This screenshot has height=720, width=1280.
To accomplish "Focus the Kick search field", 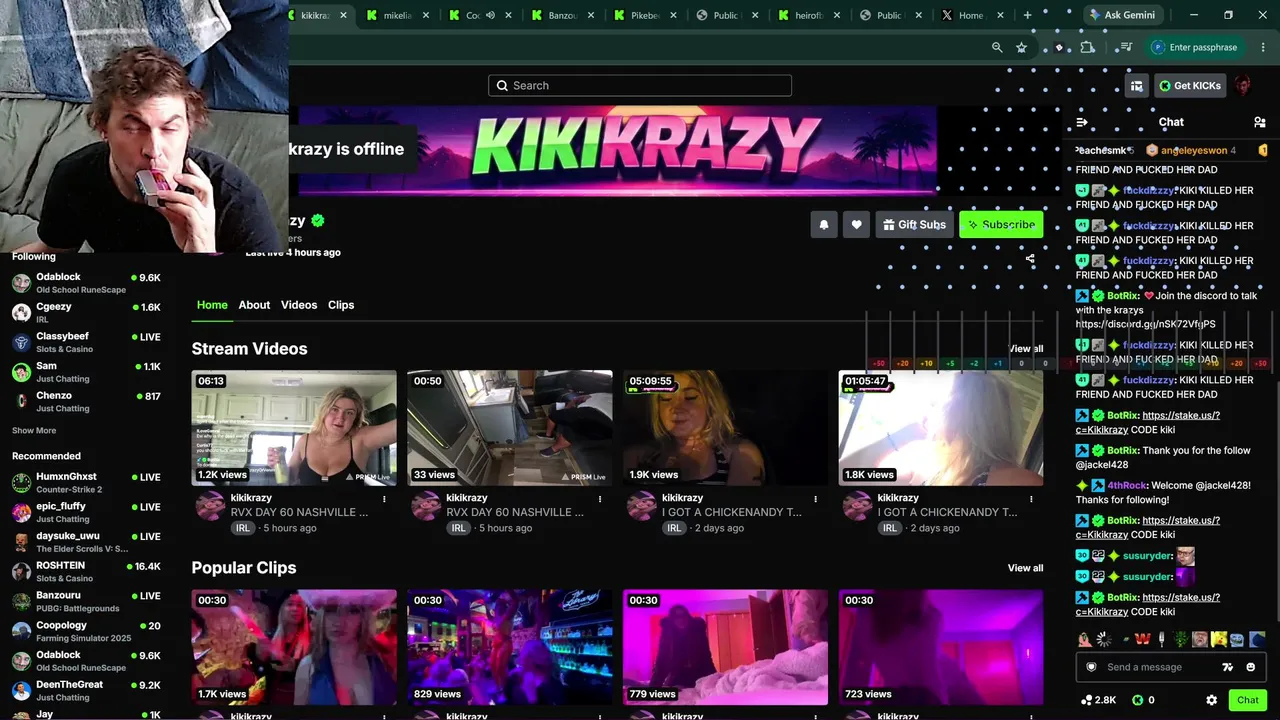I will click(640, 86).
